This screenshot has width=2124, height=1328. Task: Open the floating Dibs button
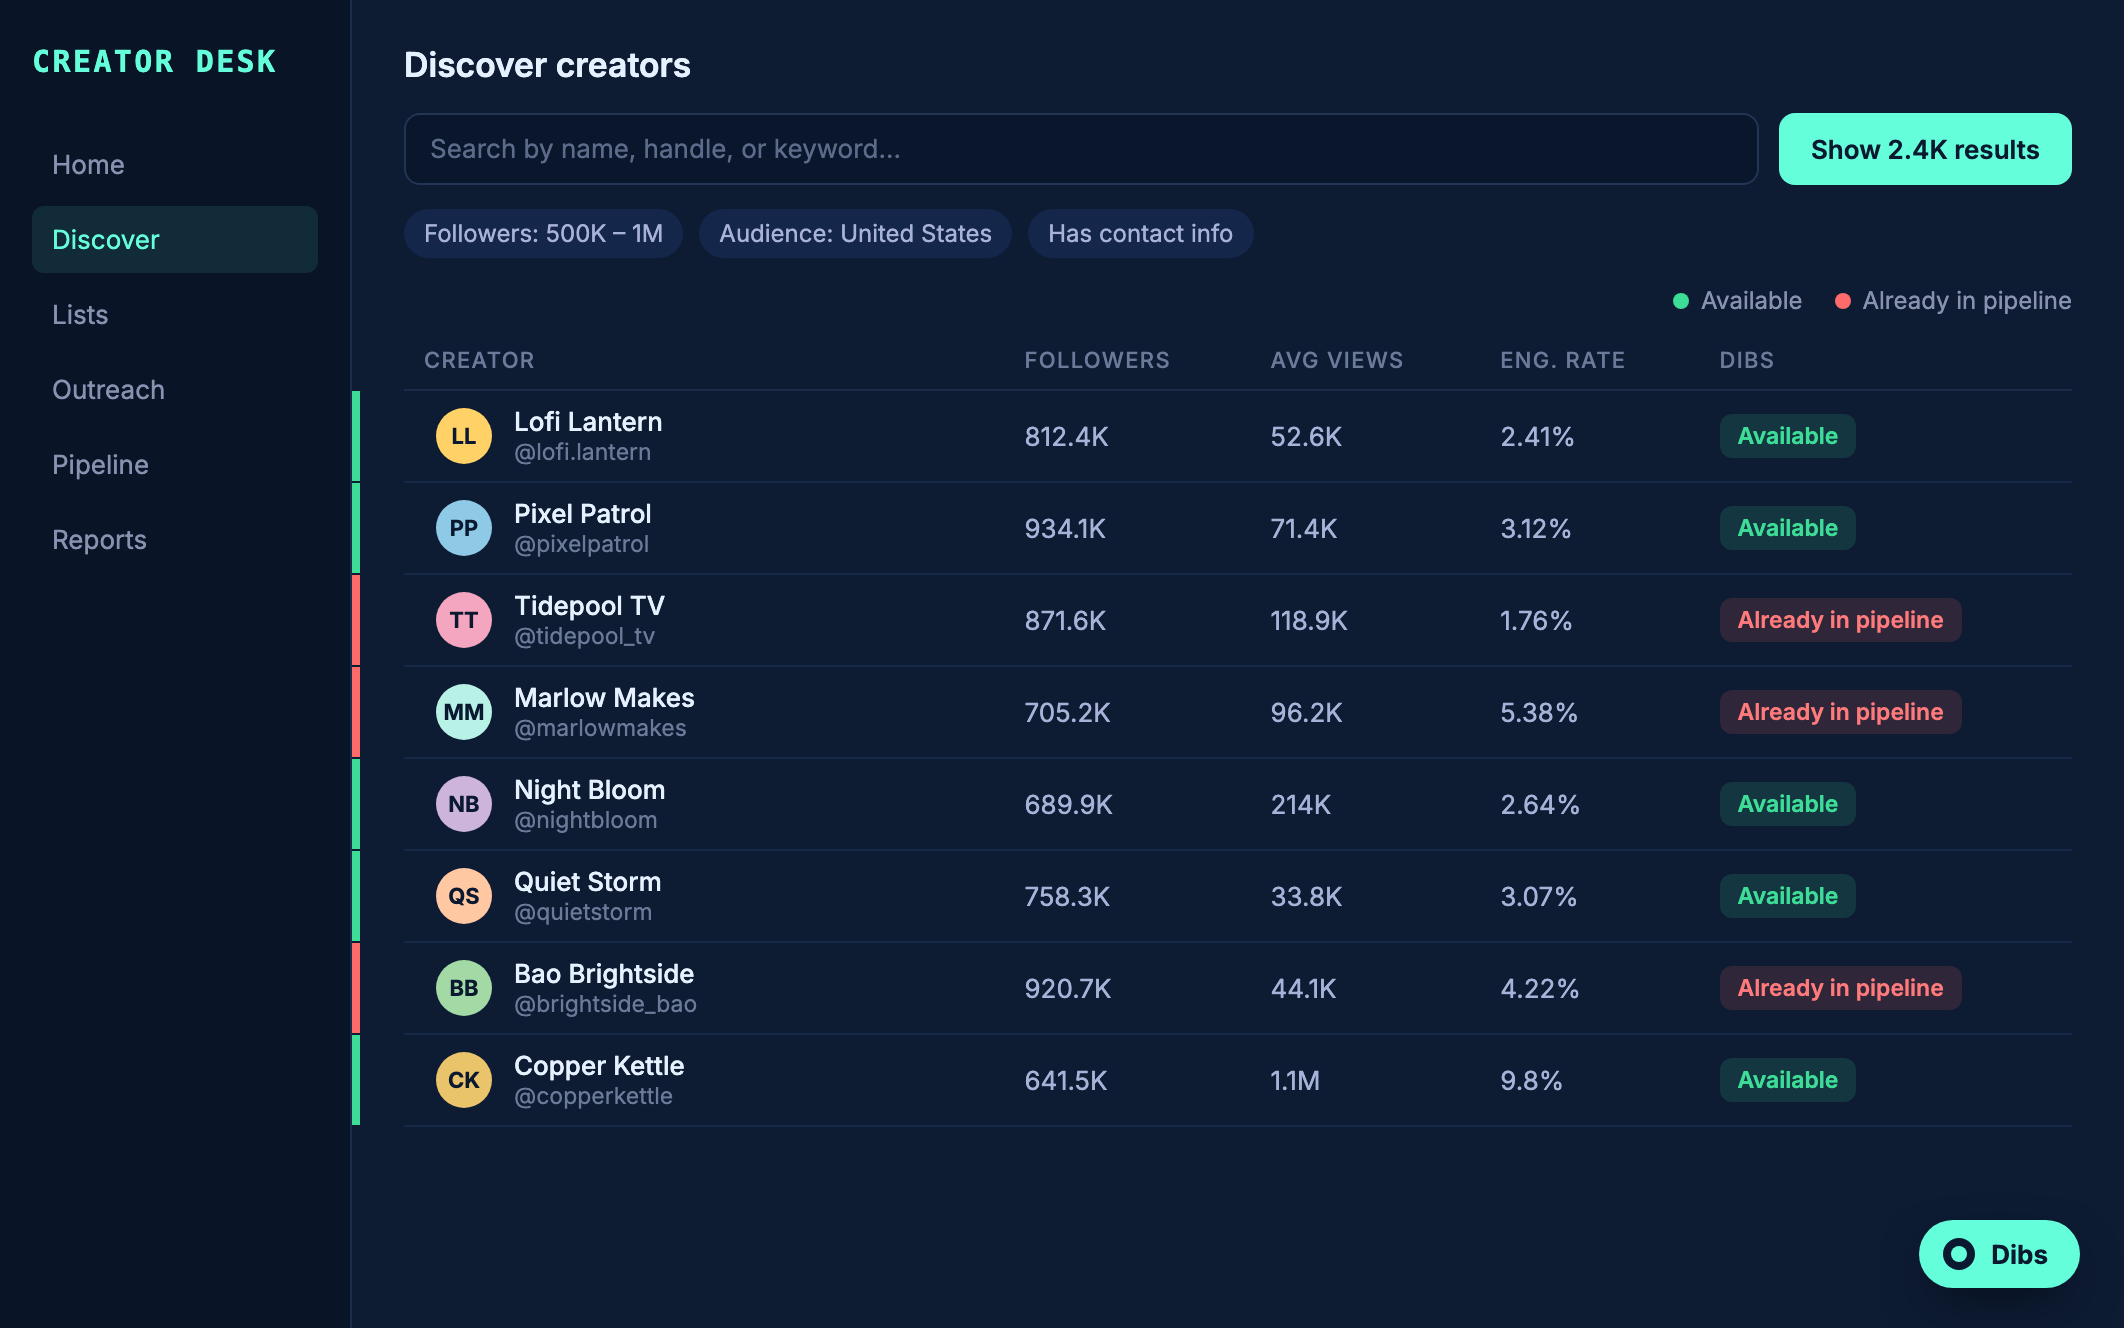click(1998, 1254)
